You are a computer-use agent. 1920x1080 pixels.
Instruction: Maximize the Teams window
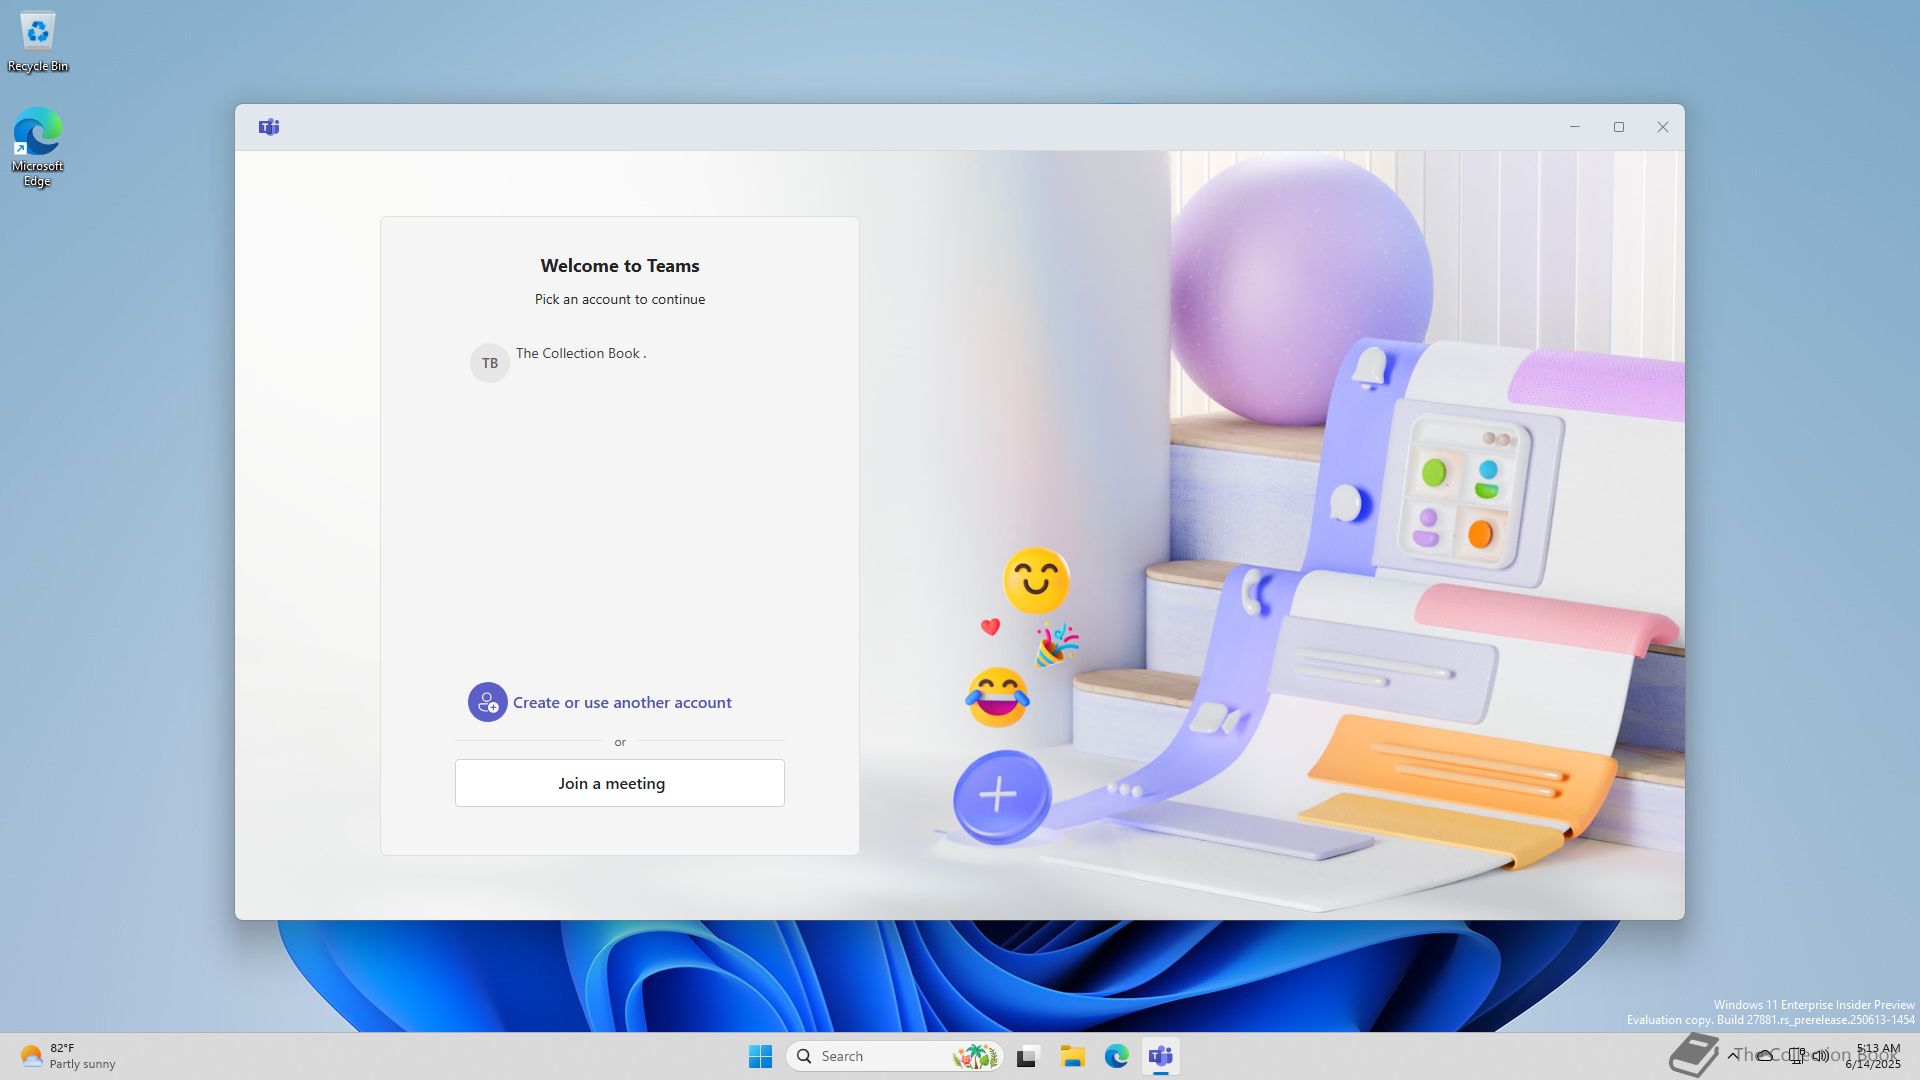tap(1619, 127)
